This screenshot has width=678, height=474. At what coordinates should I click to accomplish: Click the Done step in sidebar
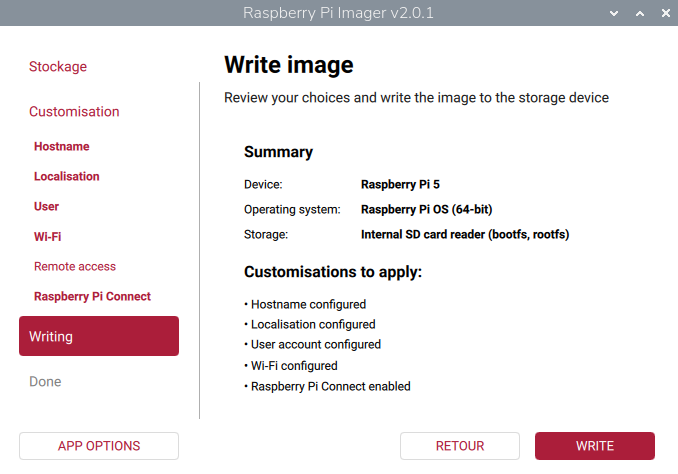(x=45, y=382)
